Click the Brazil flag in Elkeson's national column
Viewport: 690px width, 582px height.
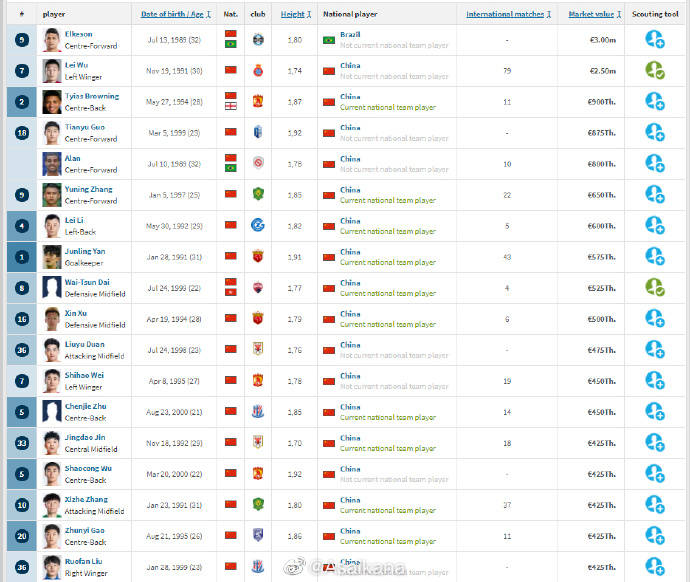(328, 39)
